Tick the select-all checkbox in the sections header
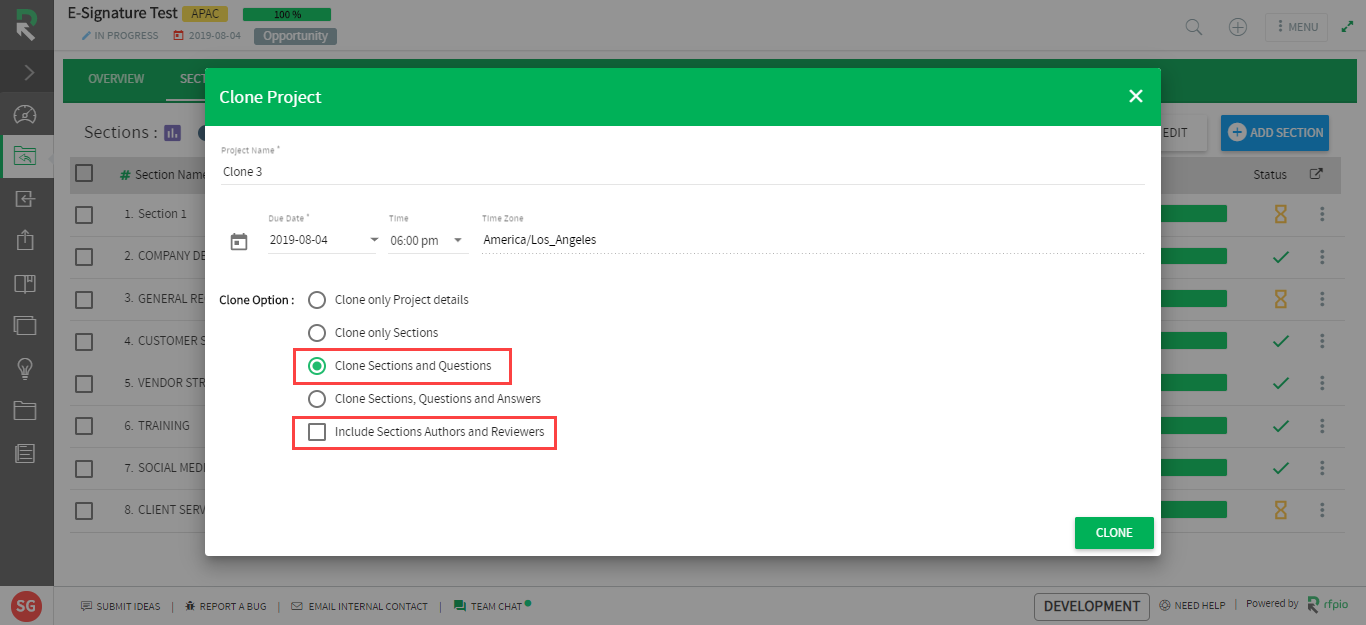 (84, 173)
